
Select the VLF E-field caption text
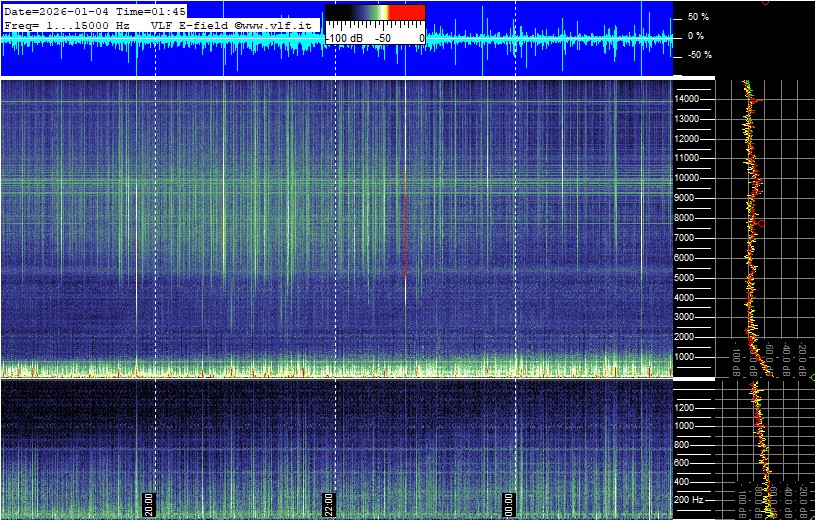(x=191, y=25)
